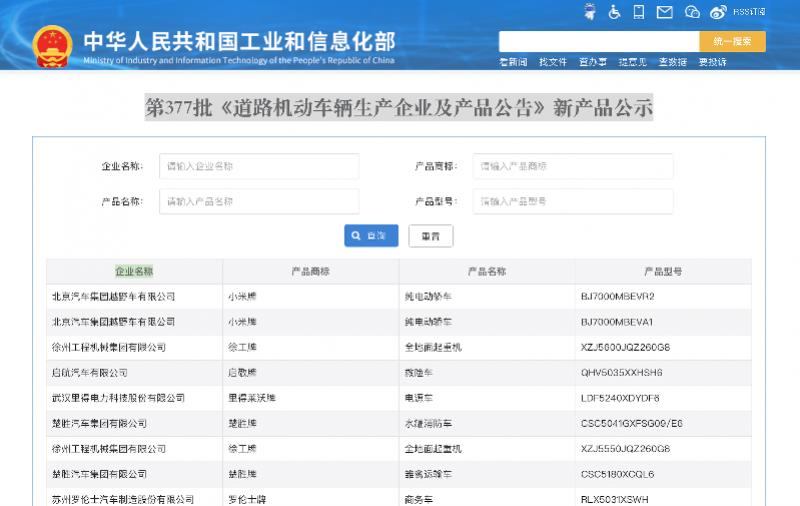Open the Weibo icon in header
The width and height of the screenshot is (800, 506).
coord(718,12)
